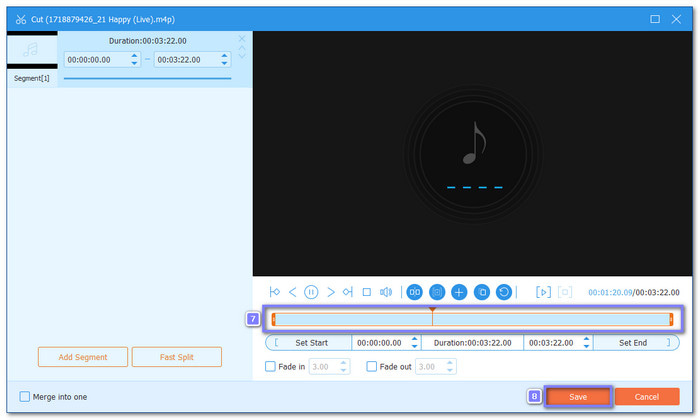This screenshot has width=700, height=420.
Task: Step back to the previous frame
Action: click(292, 292)
